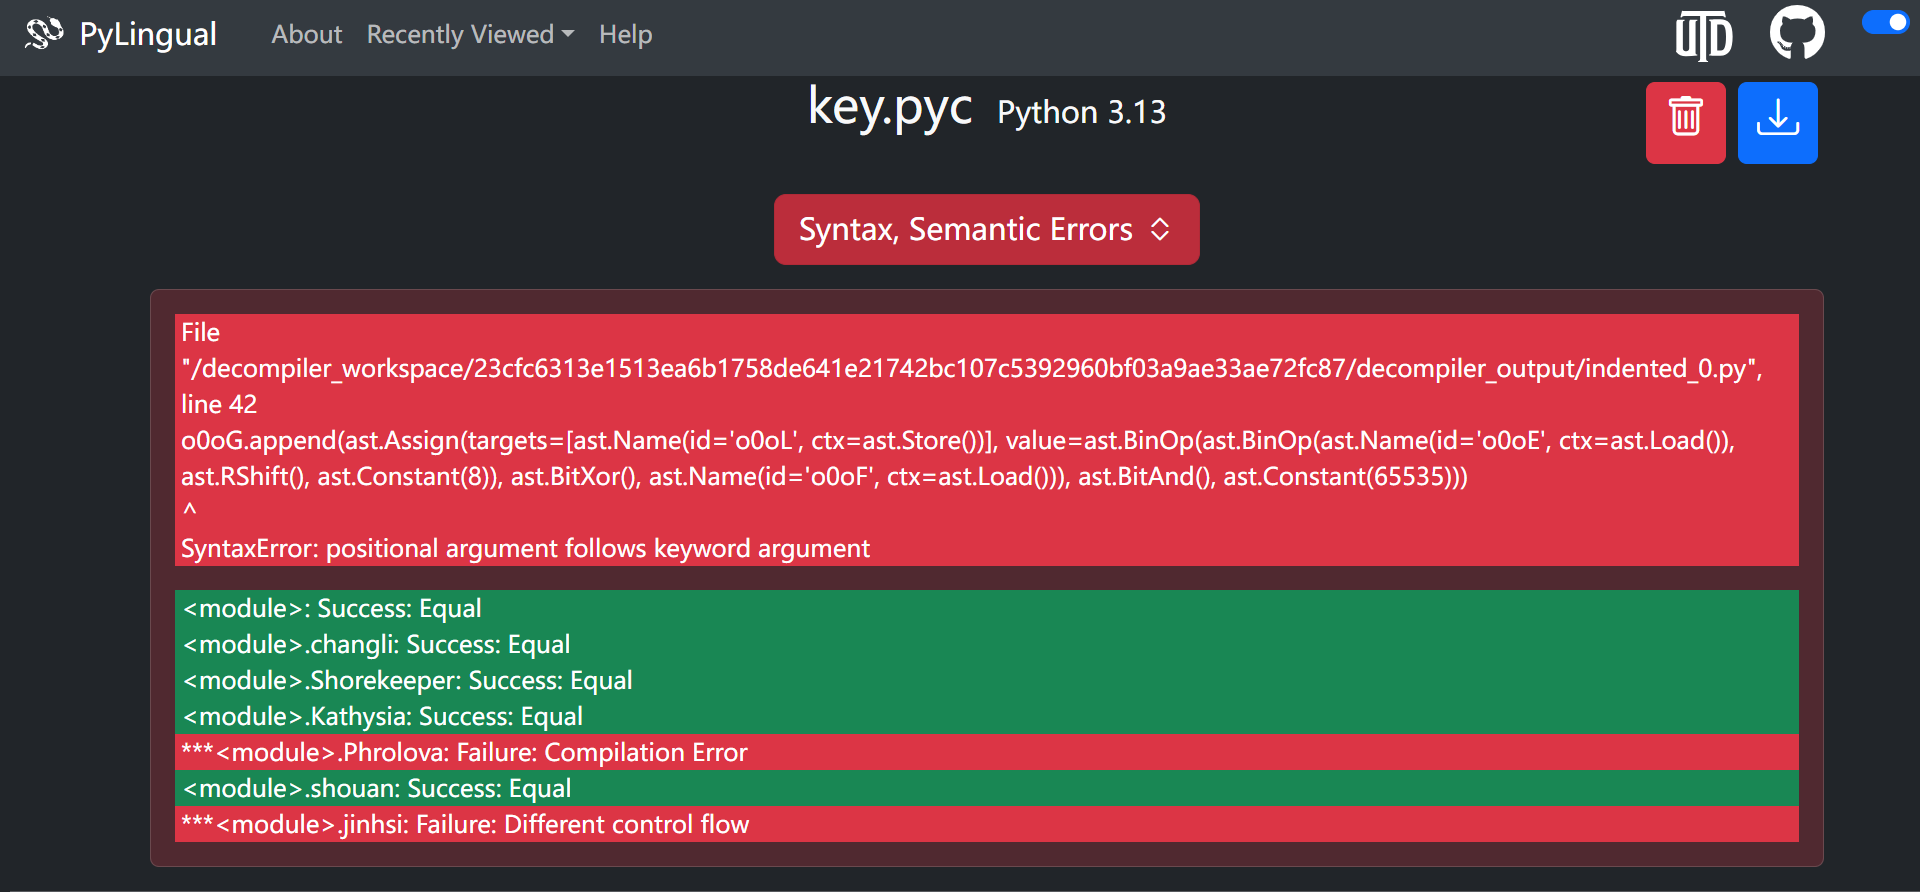Screen dimensions: 1920x892
Task: Click the Kathysia Success: Equal row
Action: pyautogui.click(x=986, y=716)
